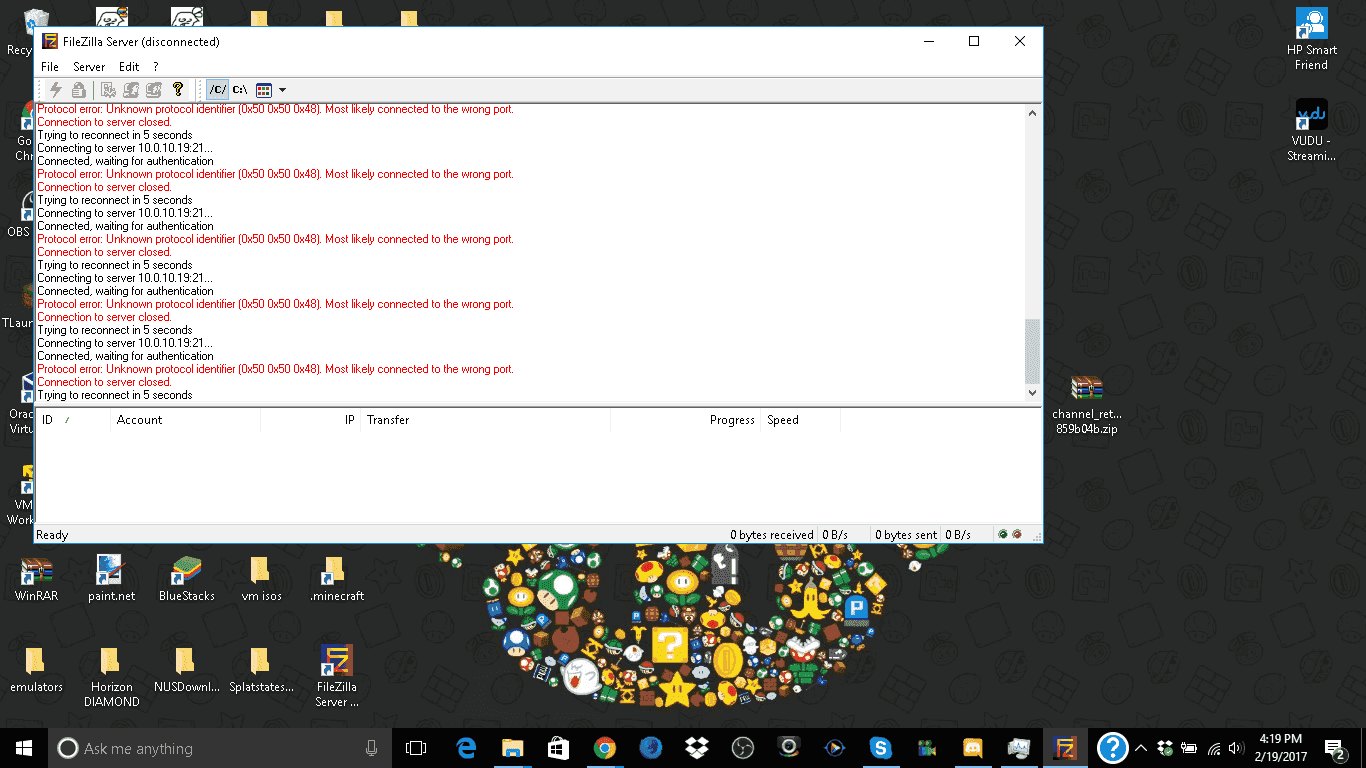1366x768 pixels.
Task: Click the Cortana microphone icon
Action: (372, 748)
